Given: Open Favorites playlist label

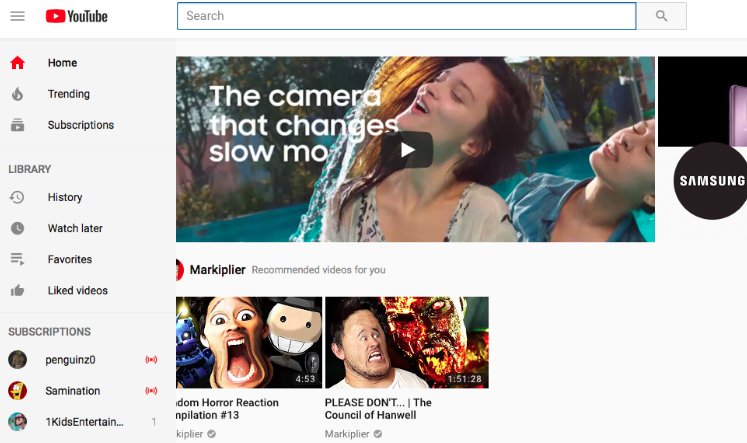Looking at the screenshot, I should pos(70,259).
